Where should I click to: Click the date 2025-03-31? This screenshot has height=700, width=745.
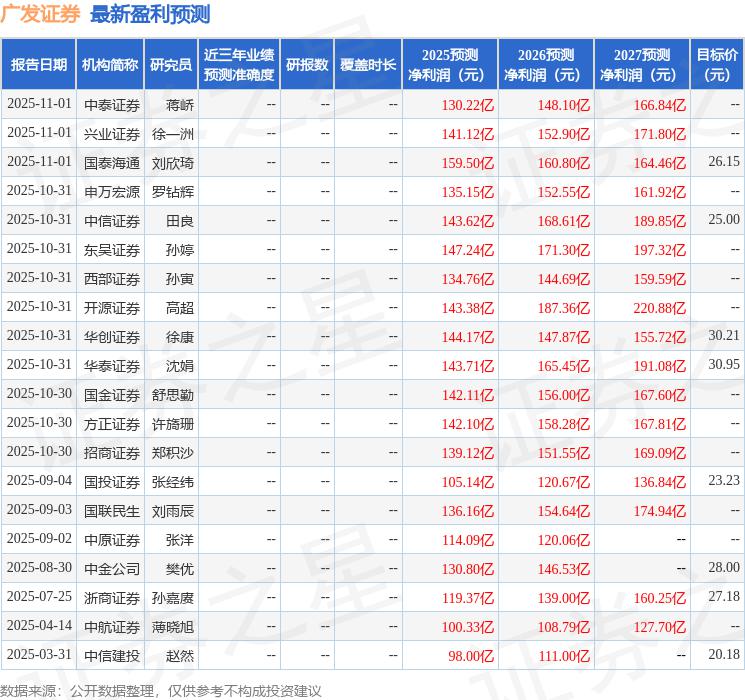point(39,654)
